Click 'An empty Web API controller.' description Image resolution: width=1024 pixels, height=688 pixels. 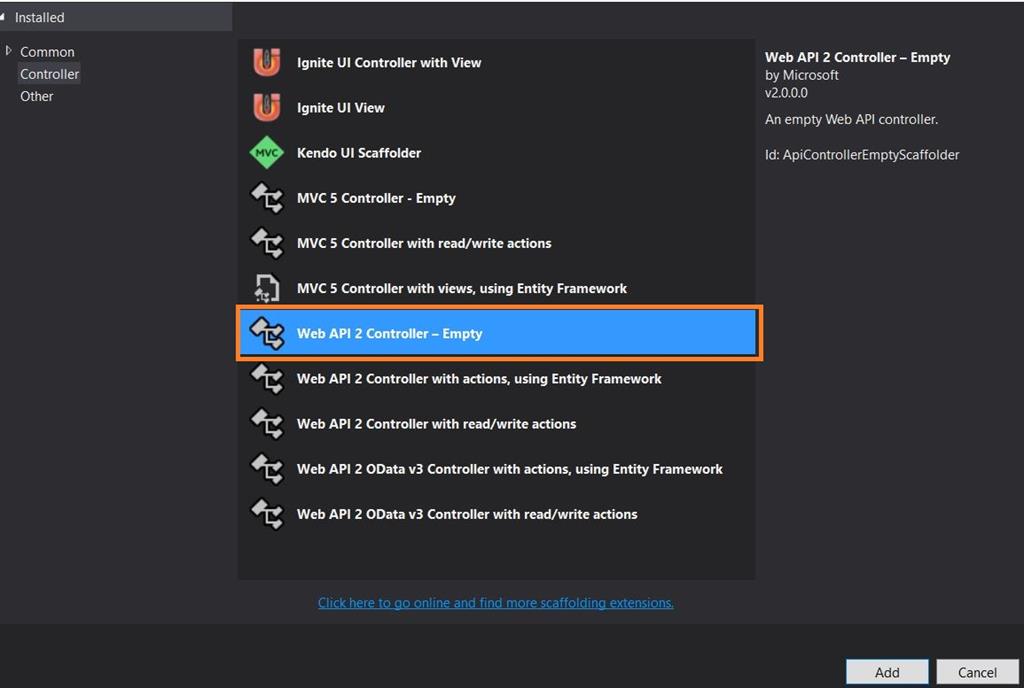pyautogui.click(x=852, y=119)
